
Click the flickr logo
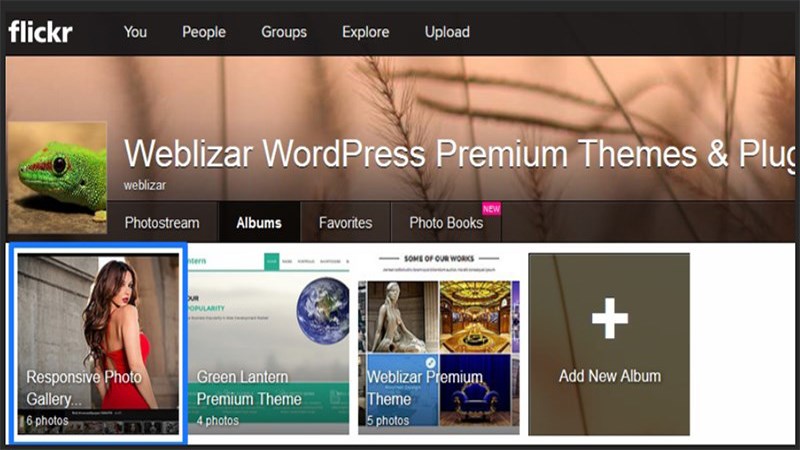click(40, 32)
